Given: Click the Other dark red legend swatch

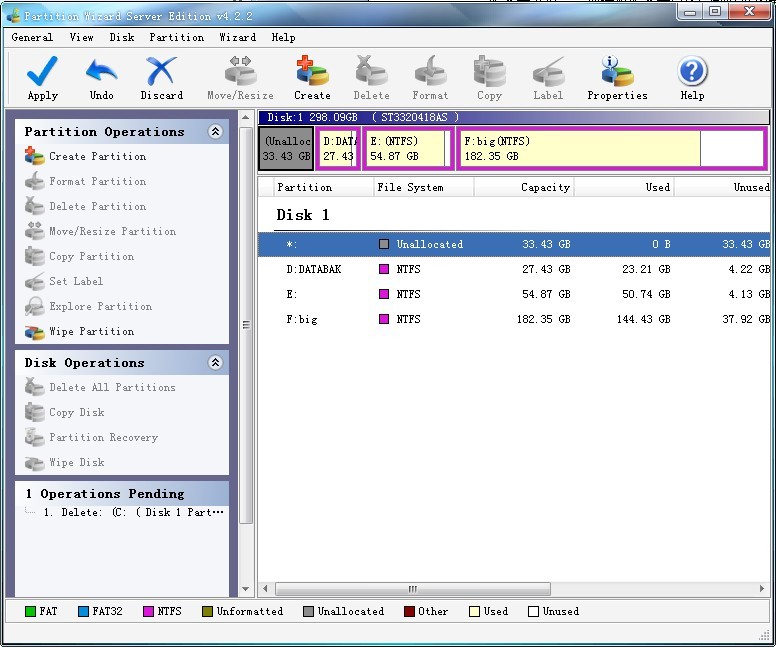Looking at the screenshot, I should point(409,611).
